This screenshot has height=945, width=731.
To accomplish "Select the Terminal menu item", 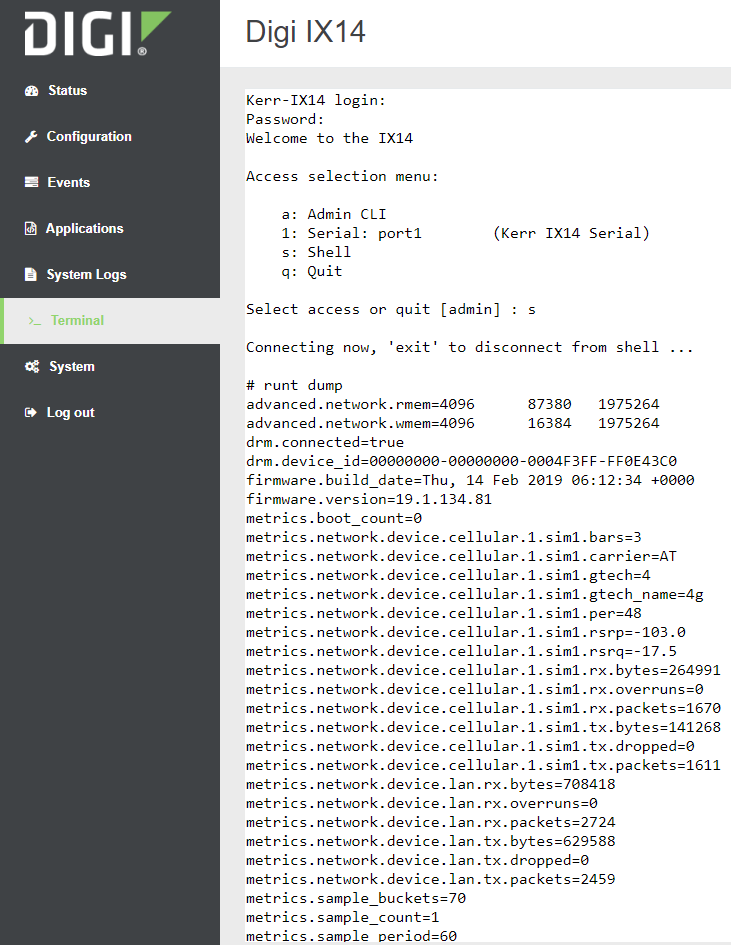I will point(77,320).
